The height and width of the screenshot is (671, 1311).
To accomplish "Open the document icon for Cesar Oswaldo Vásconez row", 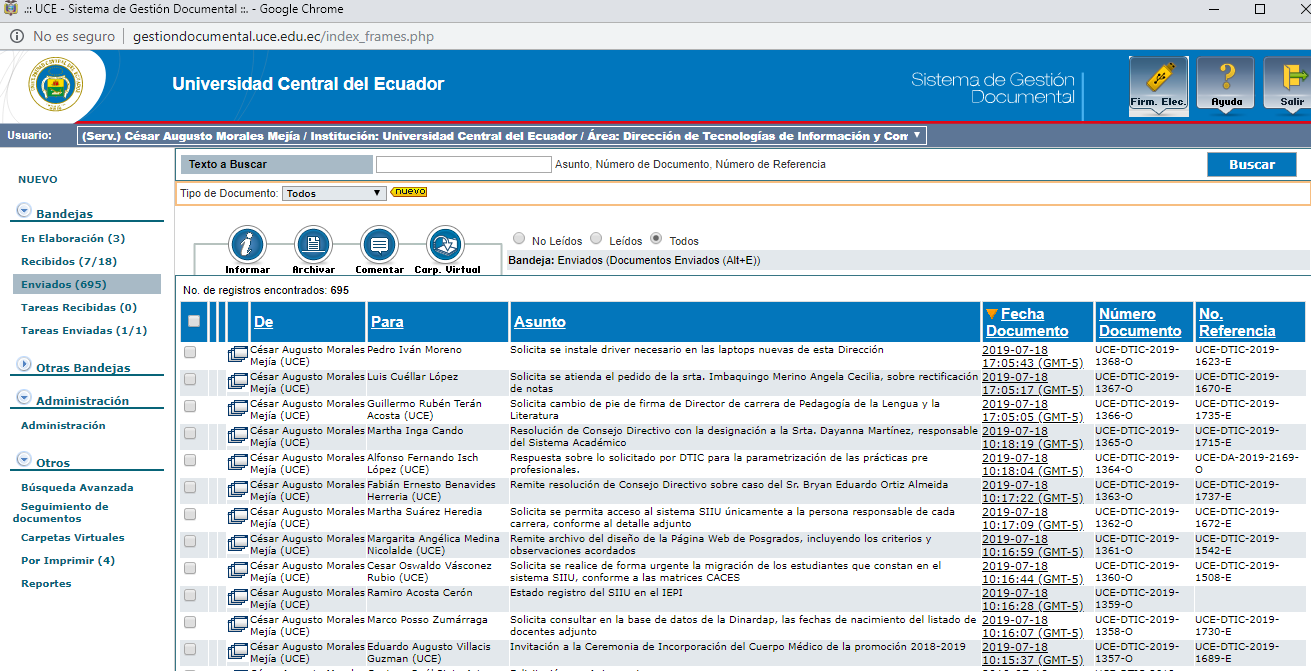I will 238,570.
